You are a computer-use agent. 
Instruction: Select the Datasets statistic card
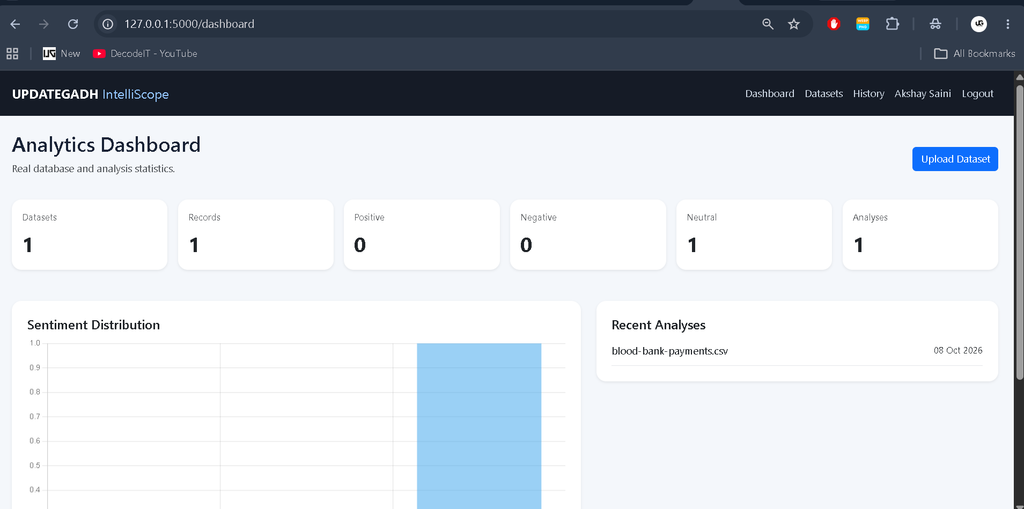coord(89,235)
